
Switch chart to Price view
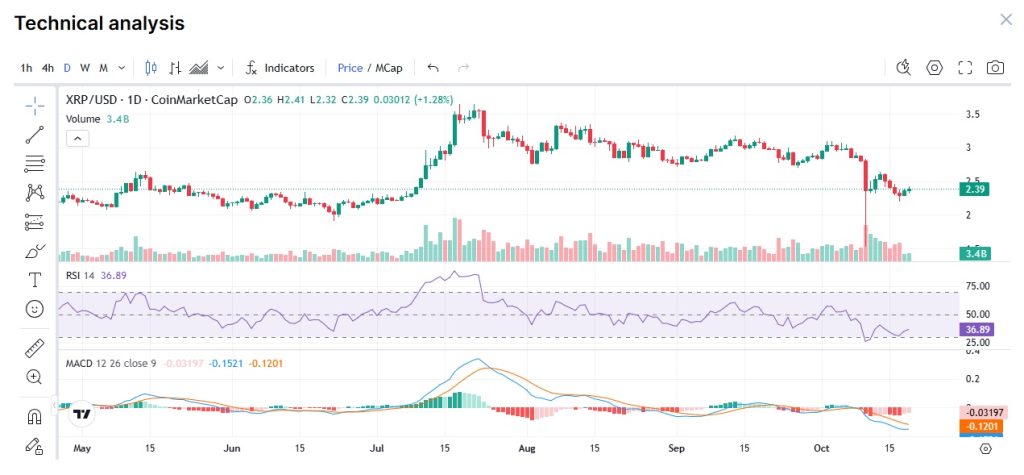click(350, 68)
